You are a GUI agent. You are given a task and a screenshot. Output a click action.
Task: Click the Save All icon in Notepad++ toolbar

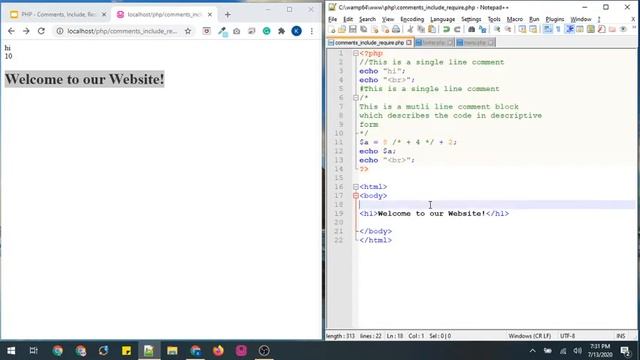coord(363,29)
